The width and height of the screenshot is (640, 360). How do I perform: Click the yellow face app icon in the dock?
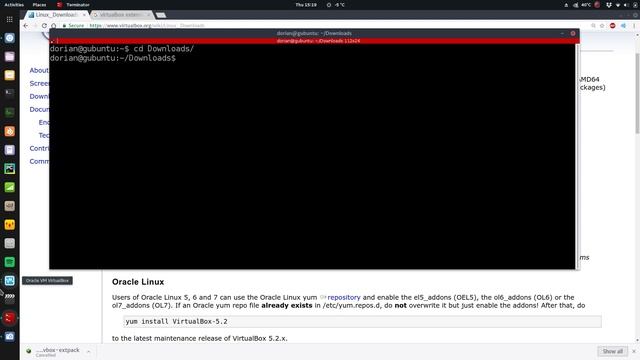tap(9, 224)
